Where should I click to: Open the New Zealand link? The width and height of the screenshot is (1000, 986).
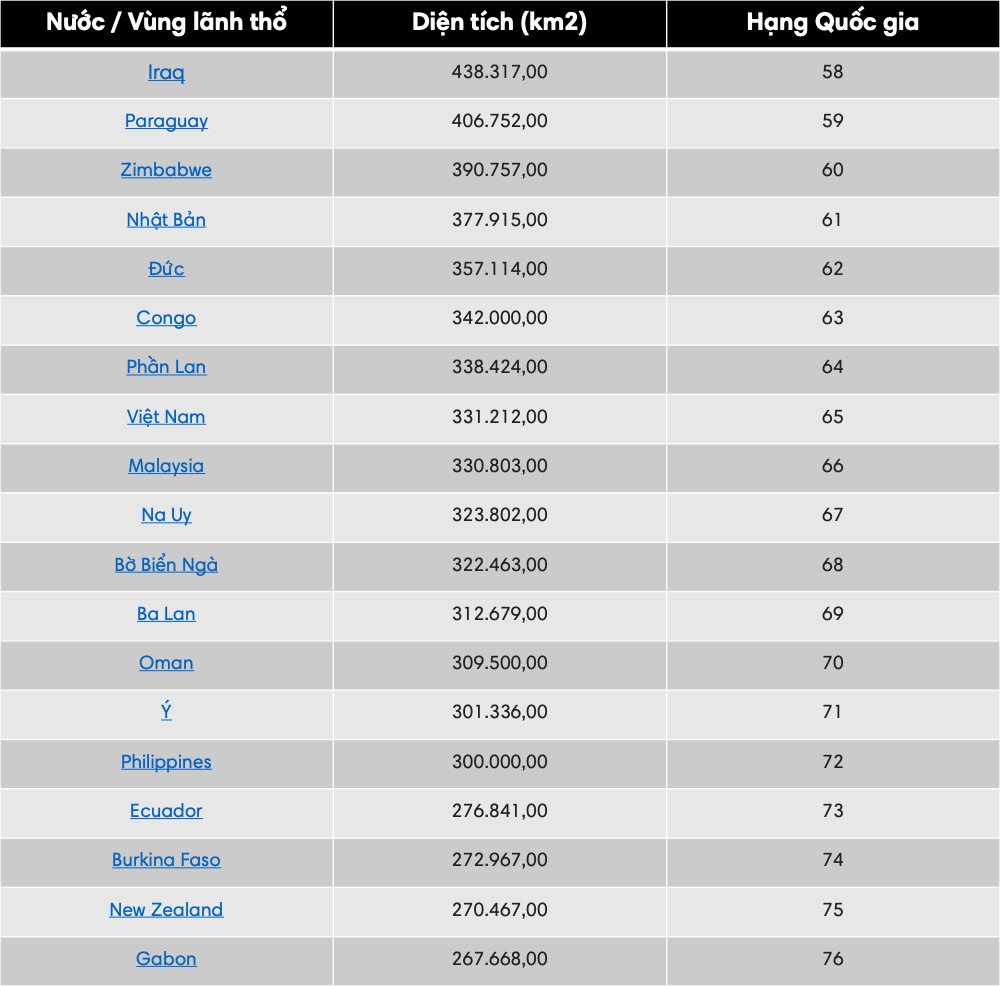pos(166,909)
